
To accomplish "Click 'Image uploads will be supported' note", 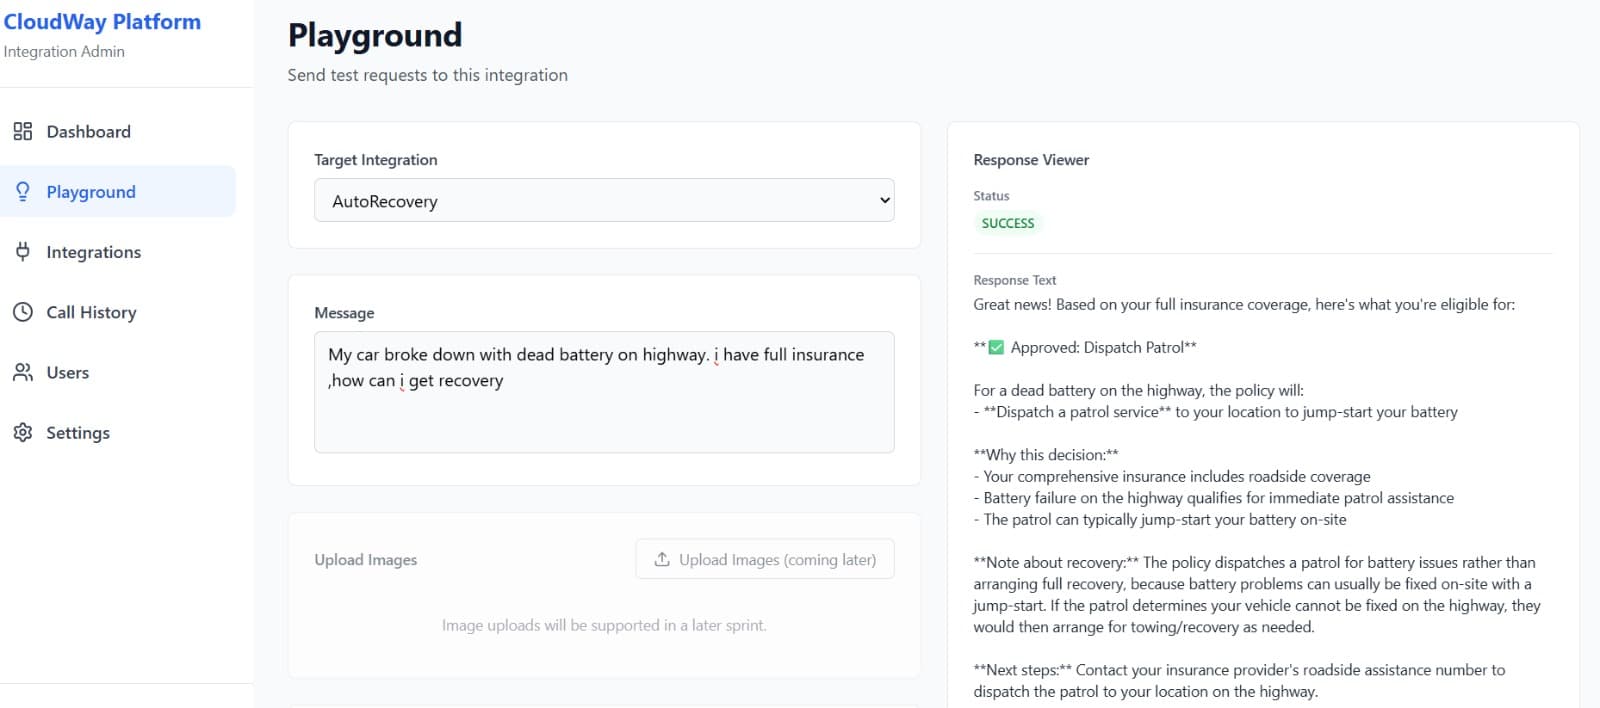I will point(604,625).
